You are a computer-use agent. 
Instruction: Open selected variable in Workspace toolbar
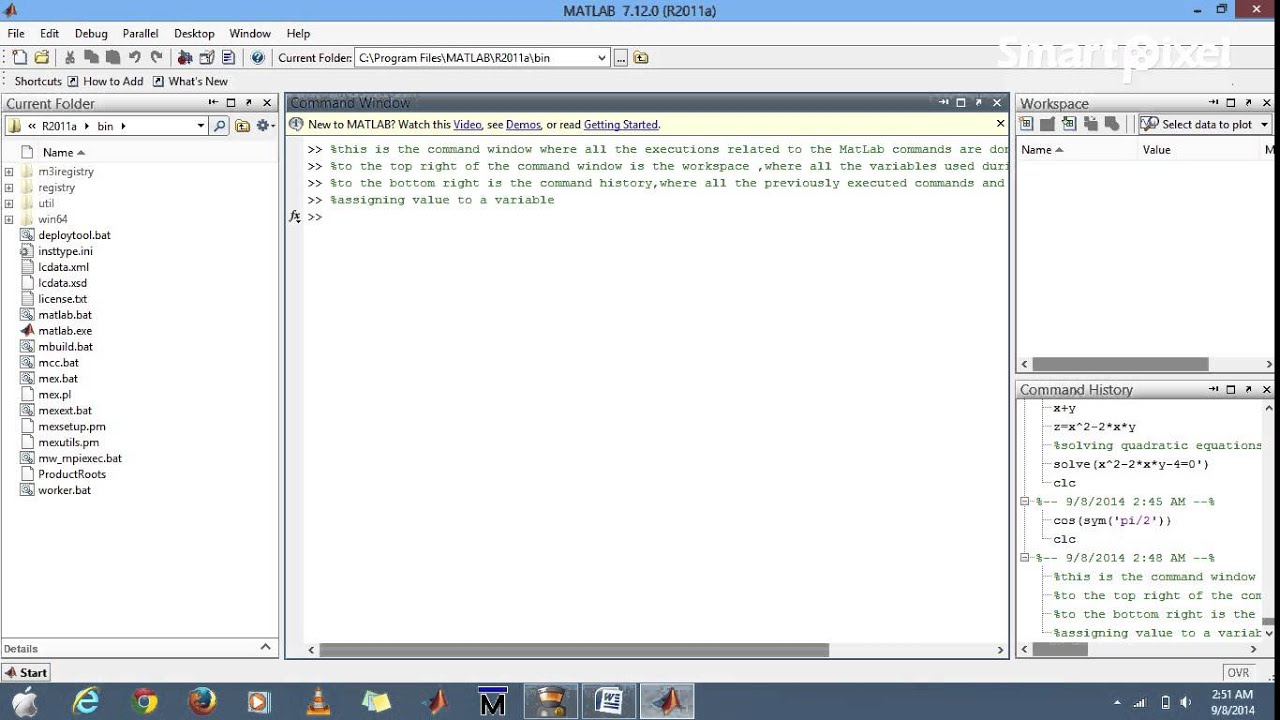click(1047, 124)
